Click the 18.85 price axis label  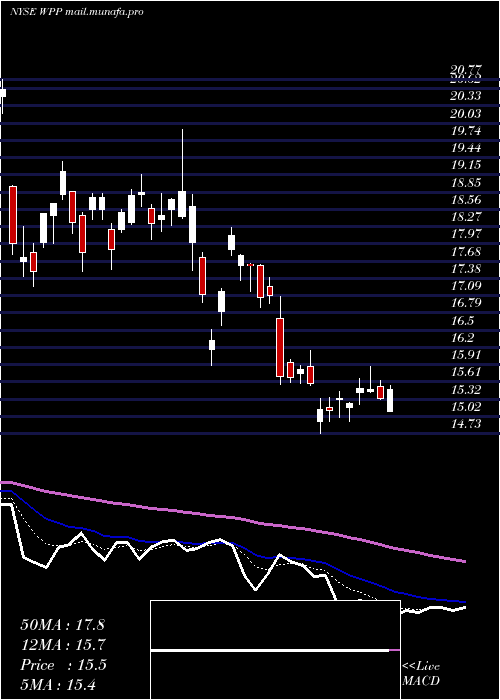(x=466, y=183)
